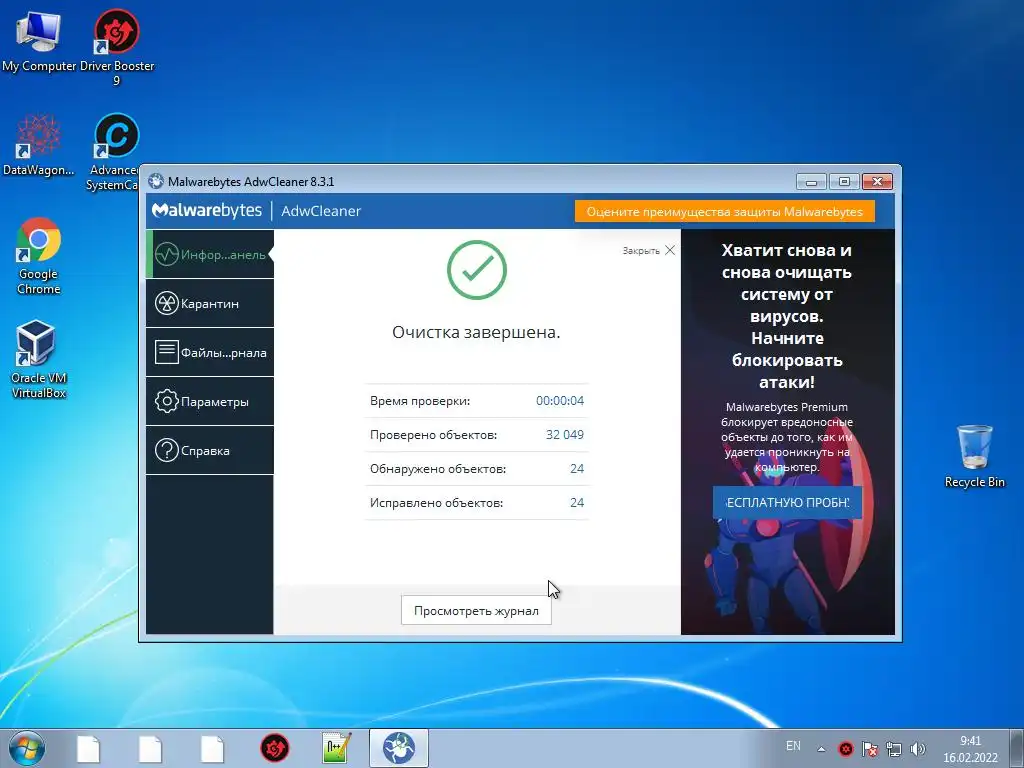Click the green checkmark completion icon

coord(477,270)
